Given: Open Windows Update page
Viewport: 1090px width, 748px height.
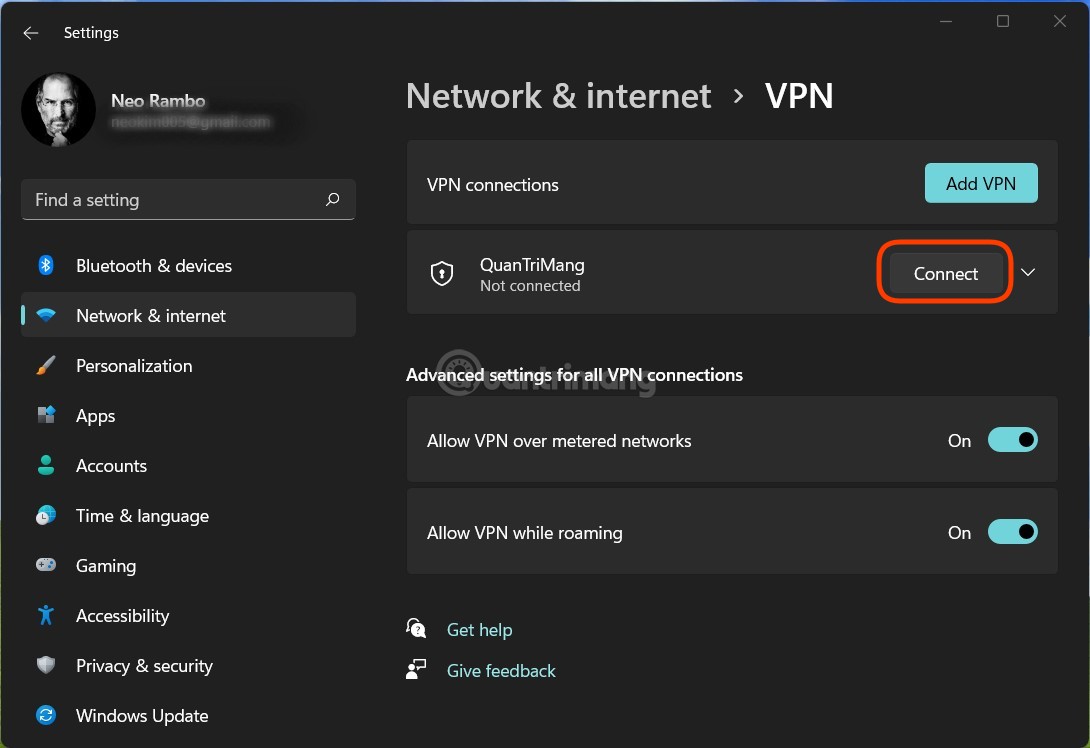Looking at the screenshot, I should [x=188, y=716].
